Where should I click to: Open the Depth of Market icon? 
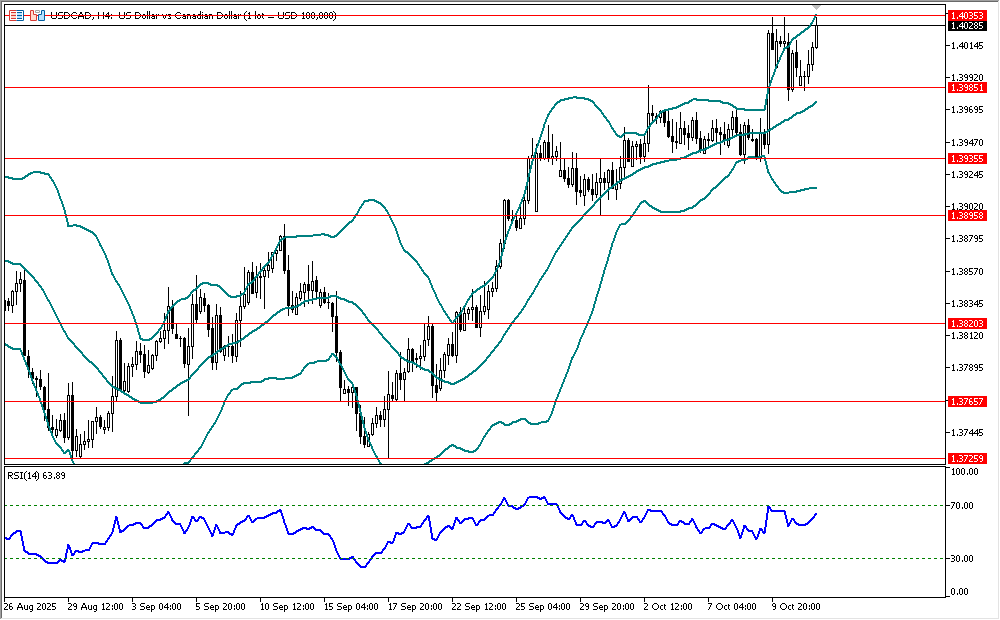click(16, 16)
